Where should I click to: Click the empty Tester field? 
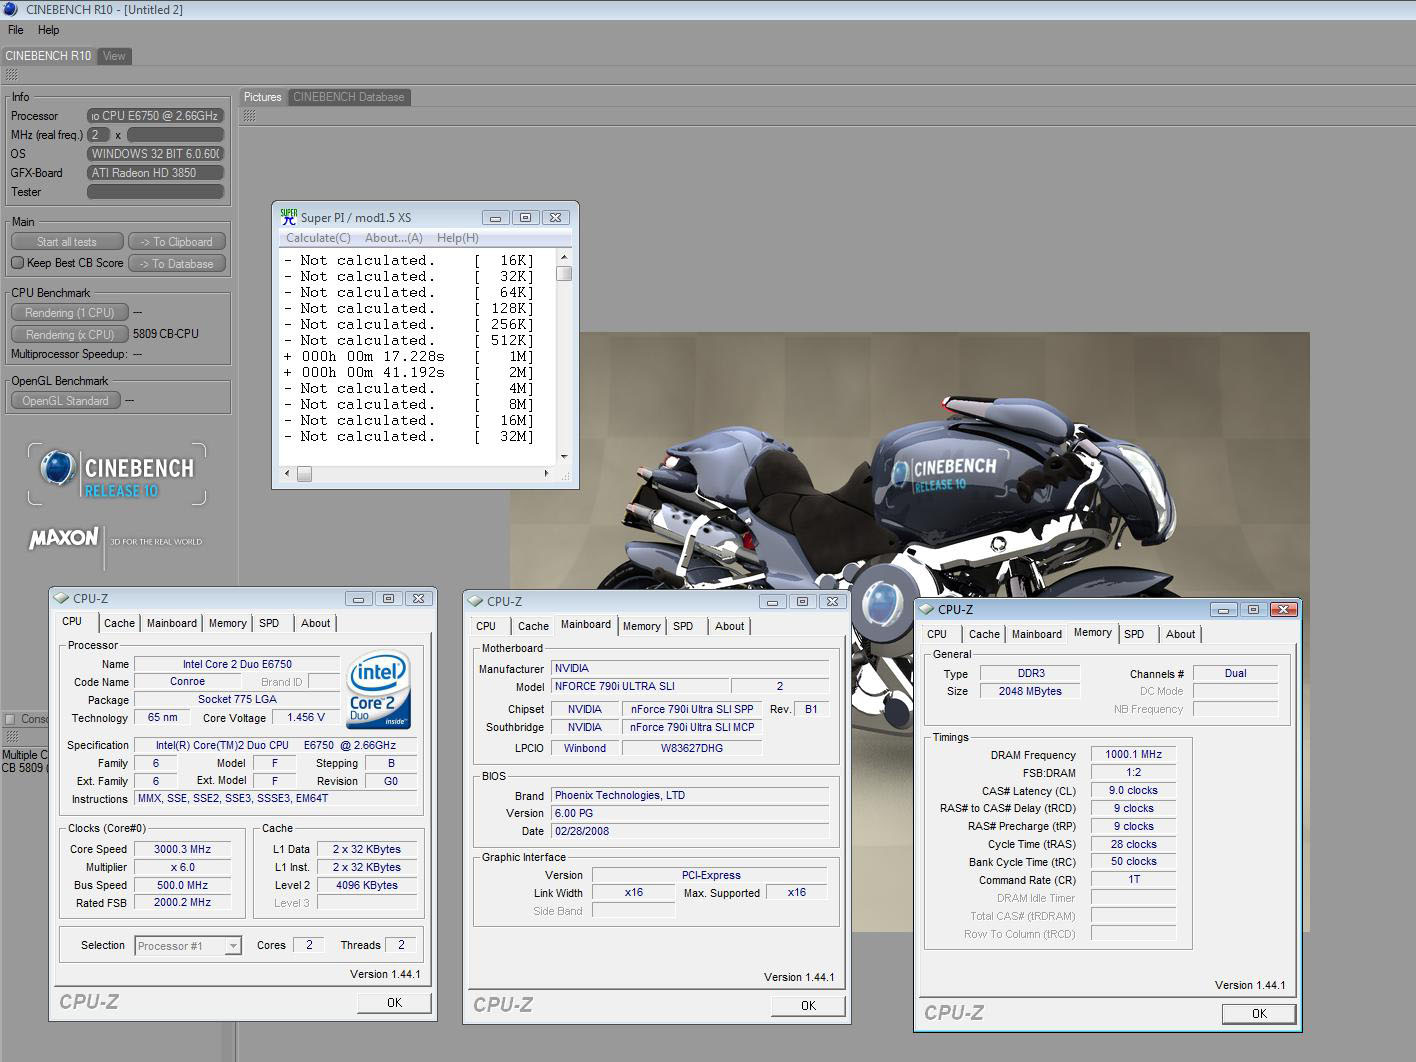tap(156, 192)
